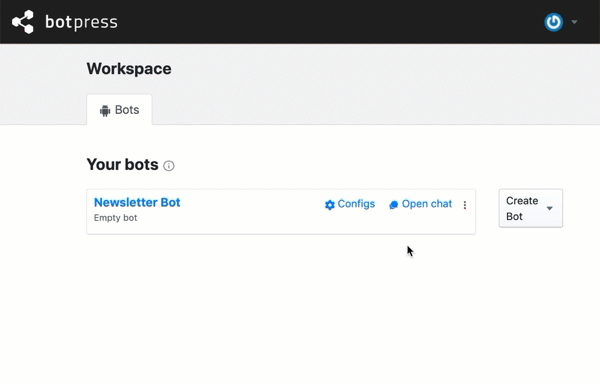
Task: Click the Empty bot description text
Action: click(116, 218)
